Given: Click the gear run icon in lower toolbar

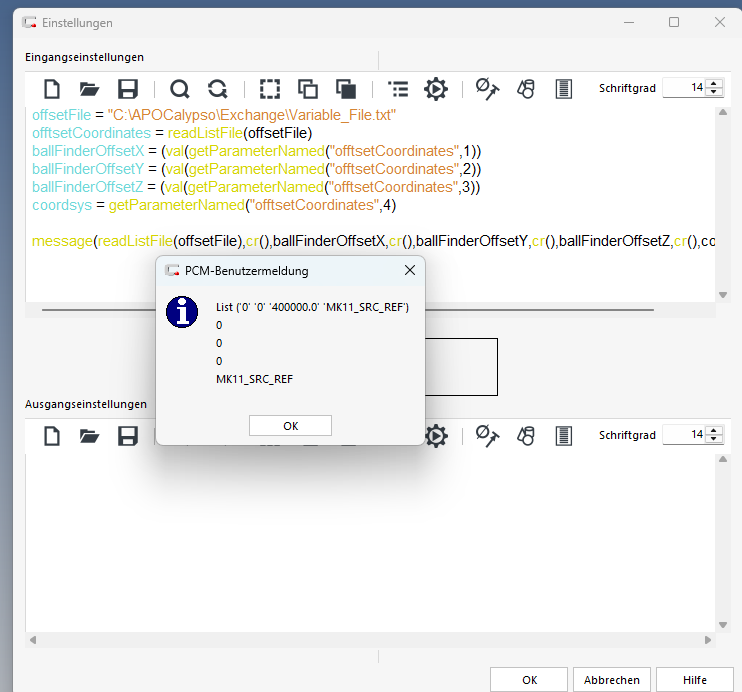Looking at the screenshot, I should click(x=436, y=436).
